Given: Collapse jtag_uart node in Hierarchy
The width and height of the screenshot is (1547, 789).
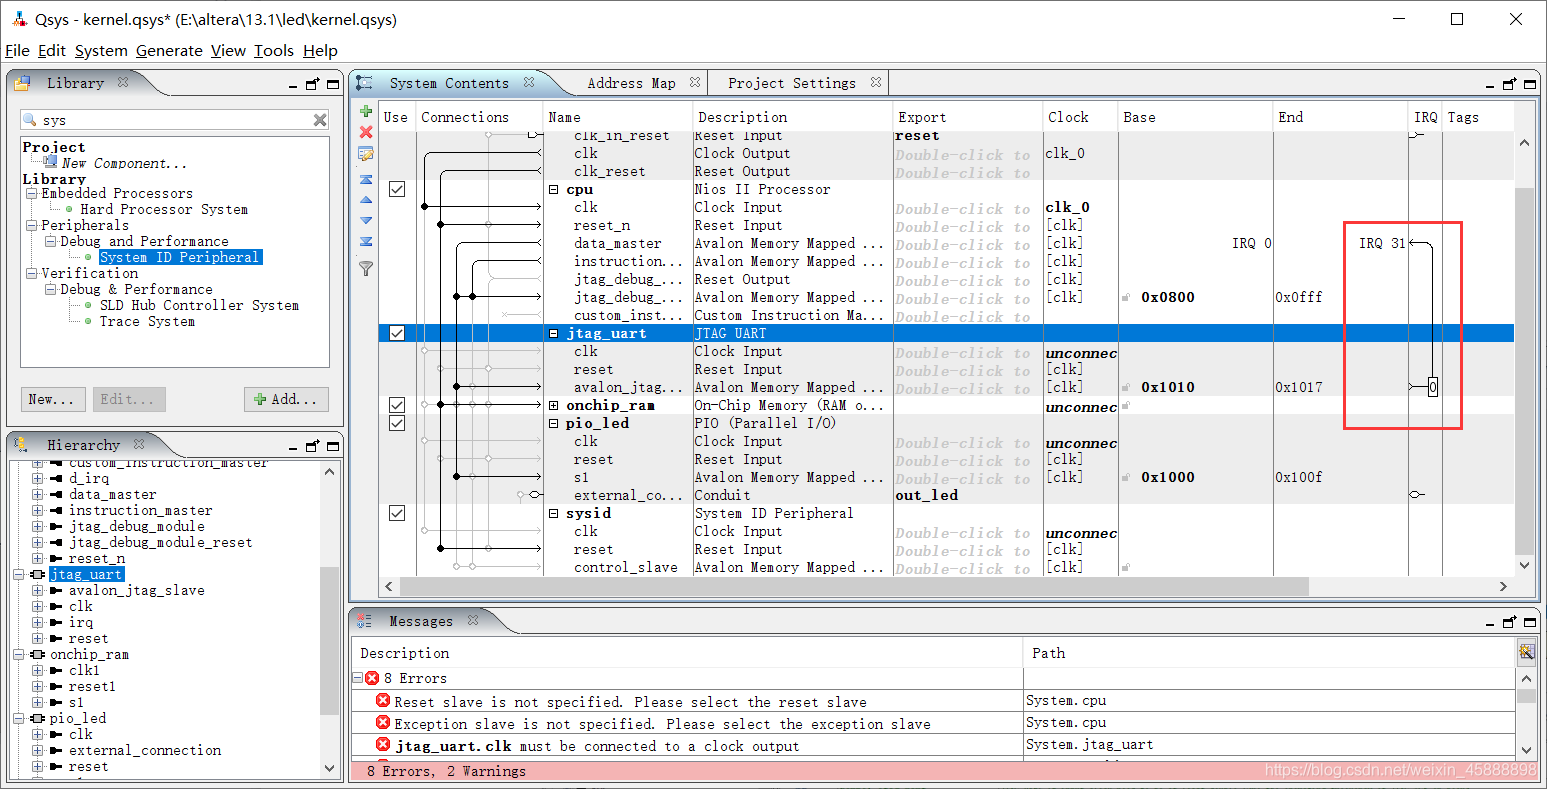Looking at the screenshot, I should [19, 574].
